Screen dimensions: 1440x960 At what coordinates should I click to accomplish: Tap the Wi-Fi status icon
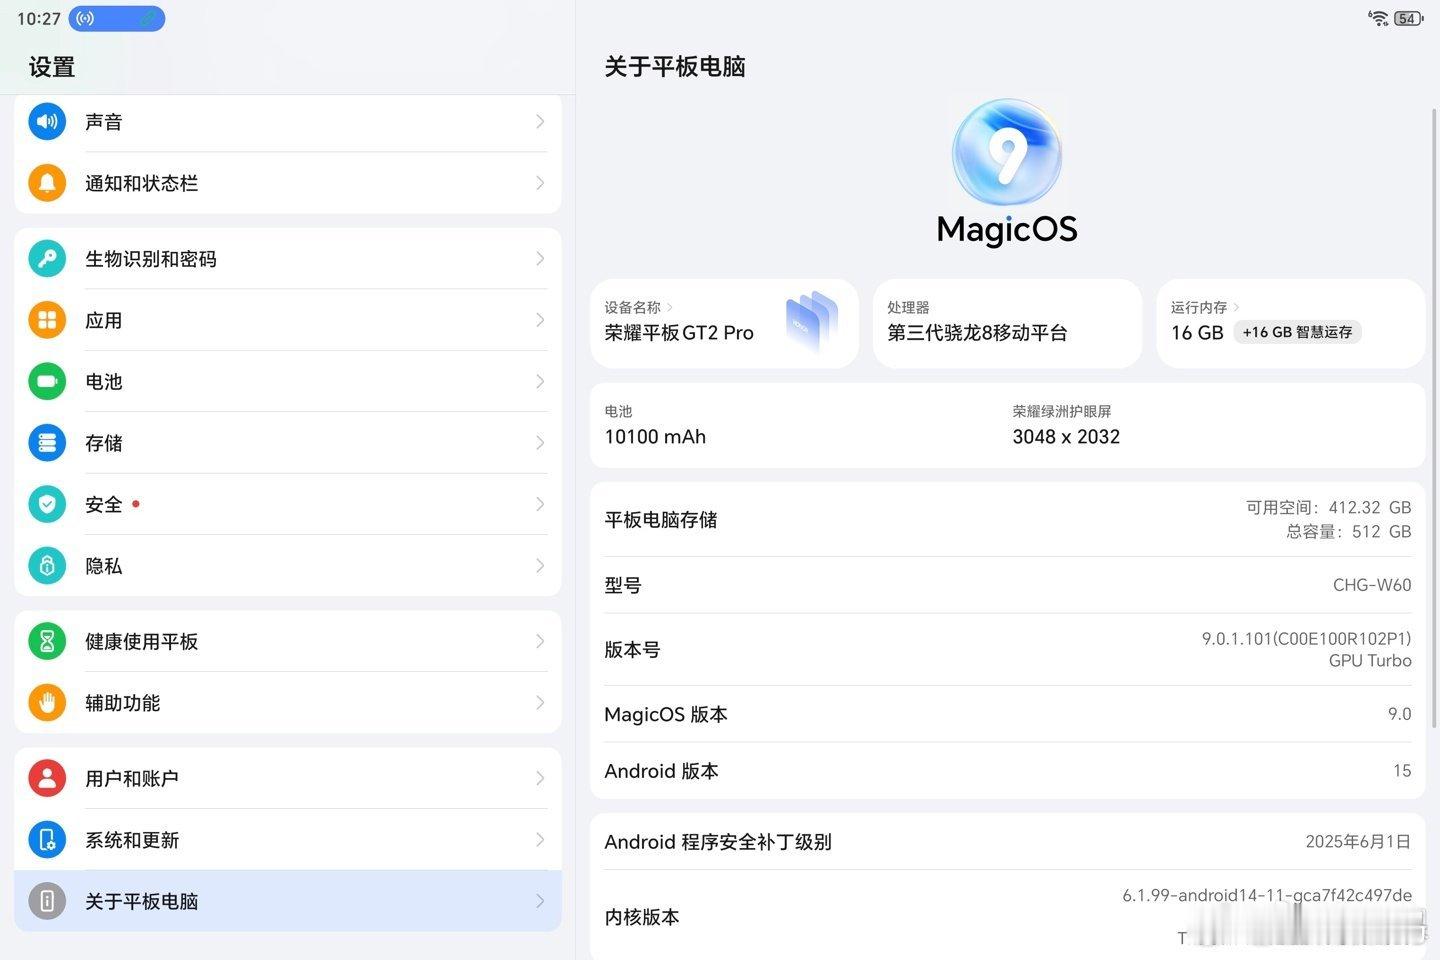coord(1379,18)
